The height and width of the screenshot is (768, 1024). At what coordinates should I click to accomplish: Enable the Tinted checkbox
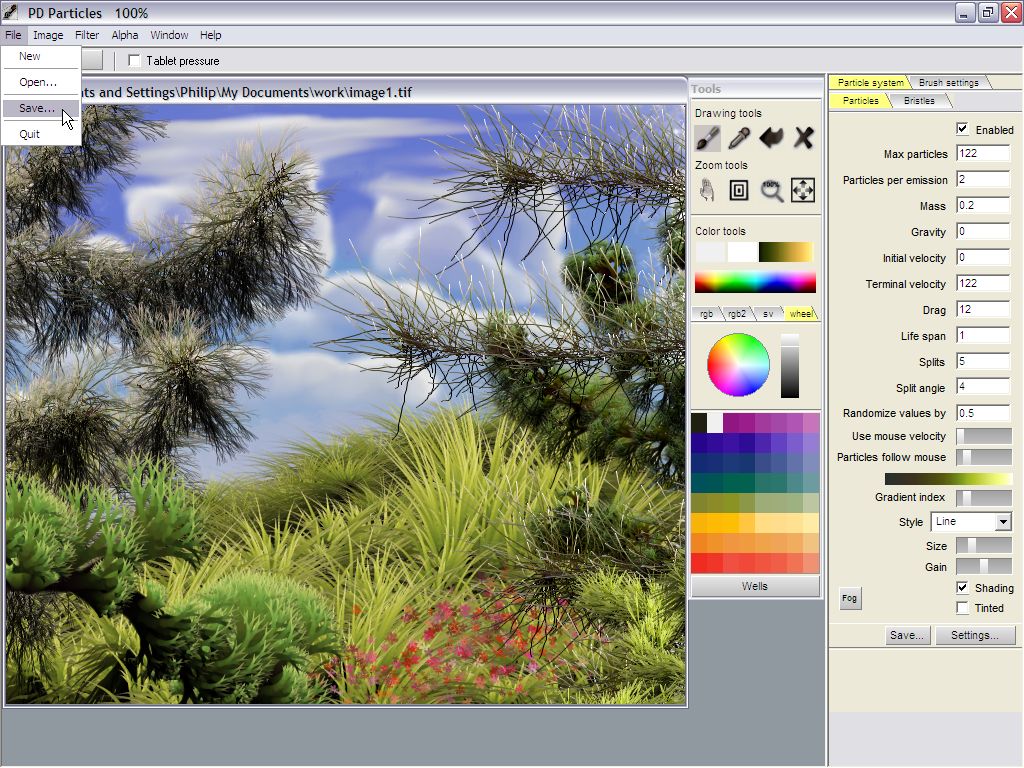pos(962,608)
